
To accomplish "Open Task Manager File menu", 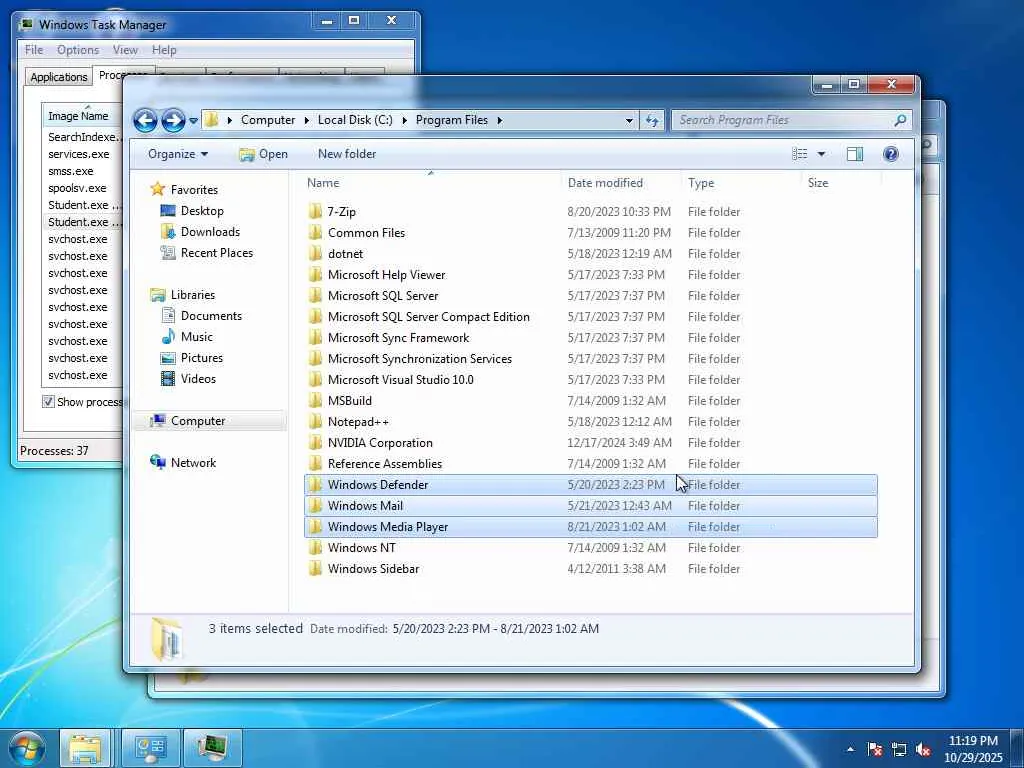I will coord(34,50).
